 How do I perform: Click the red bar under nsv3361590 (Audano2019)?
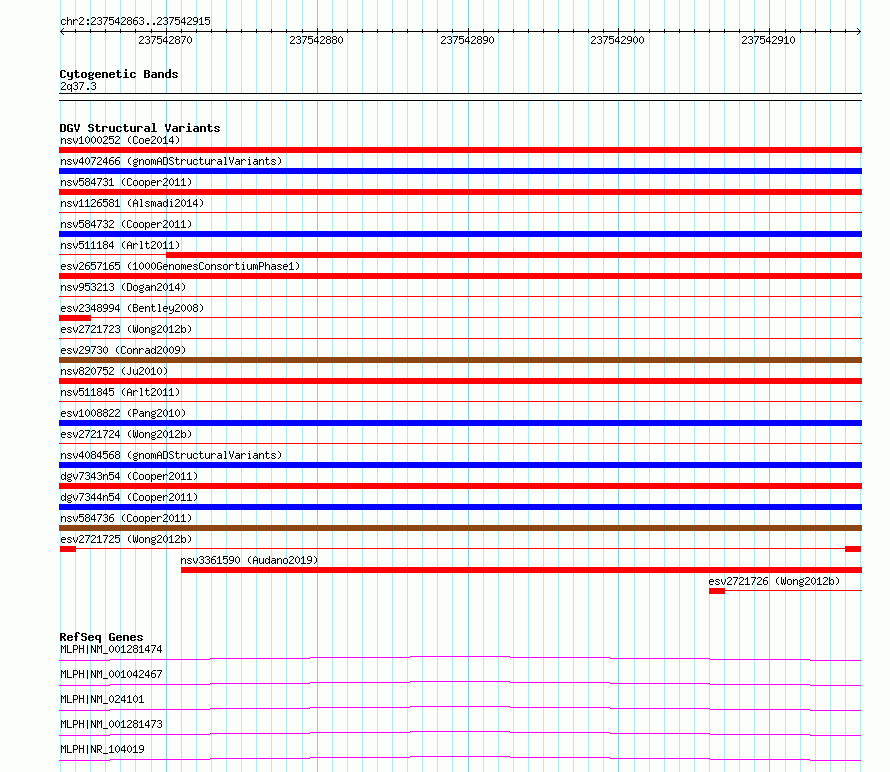(x=521, y=570)
